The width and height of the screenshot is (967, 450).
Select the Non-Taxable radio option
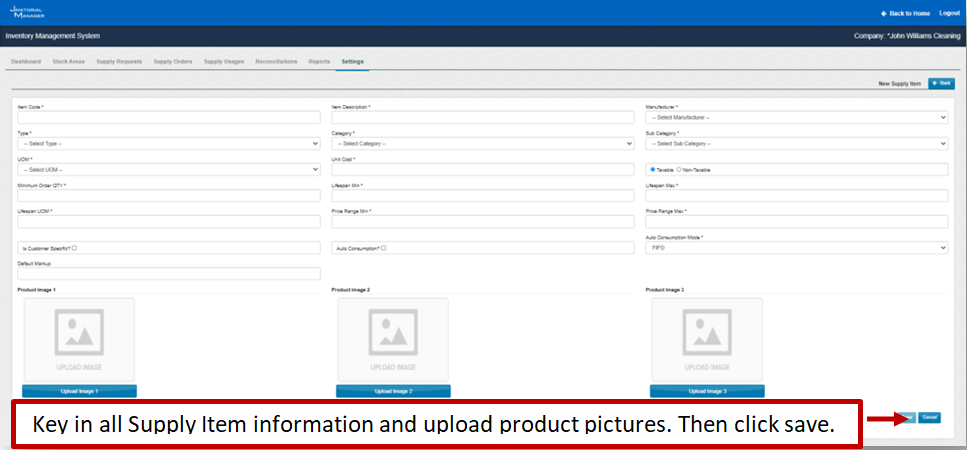click(x=679, y=169)
